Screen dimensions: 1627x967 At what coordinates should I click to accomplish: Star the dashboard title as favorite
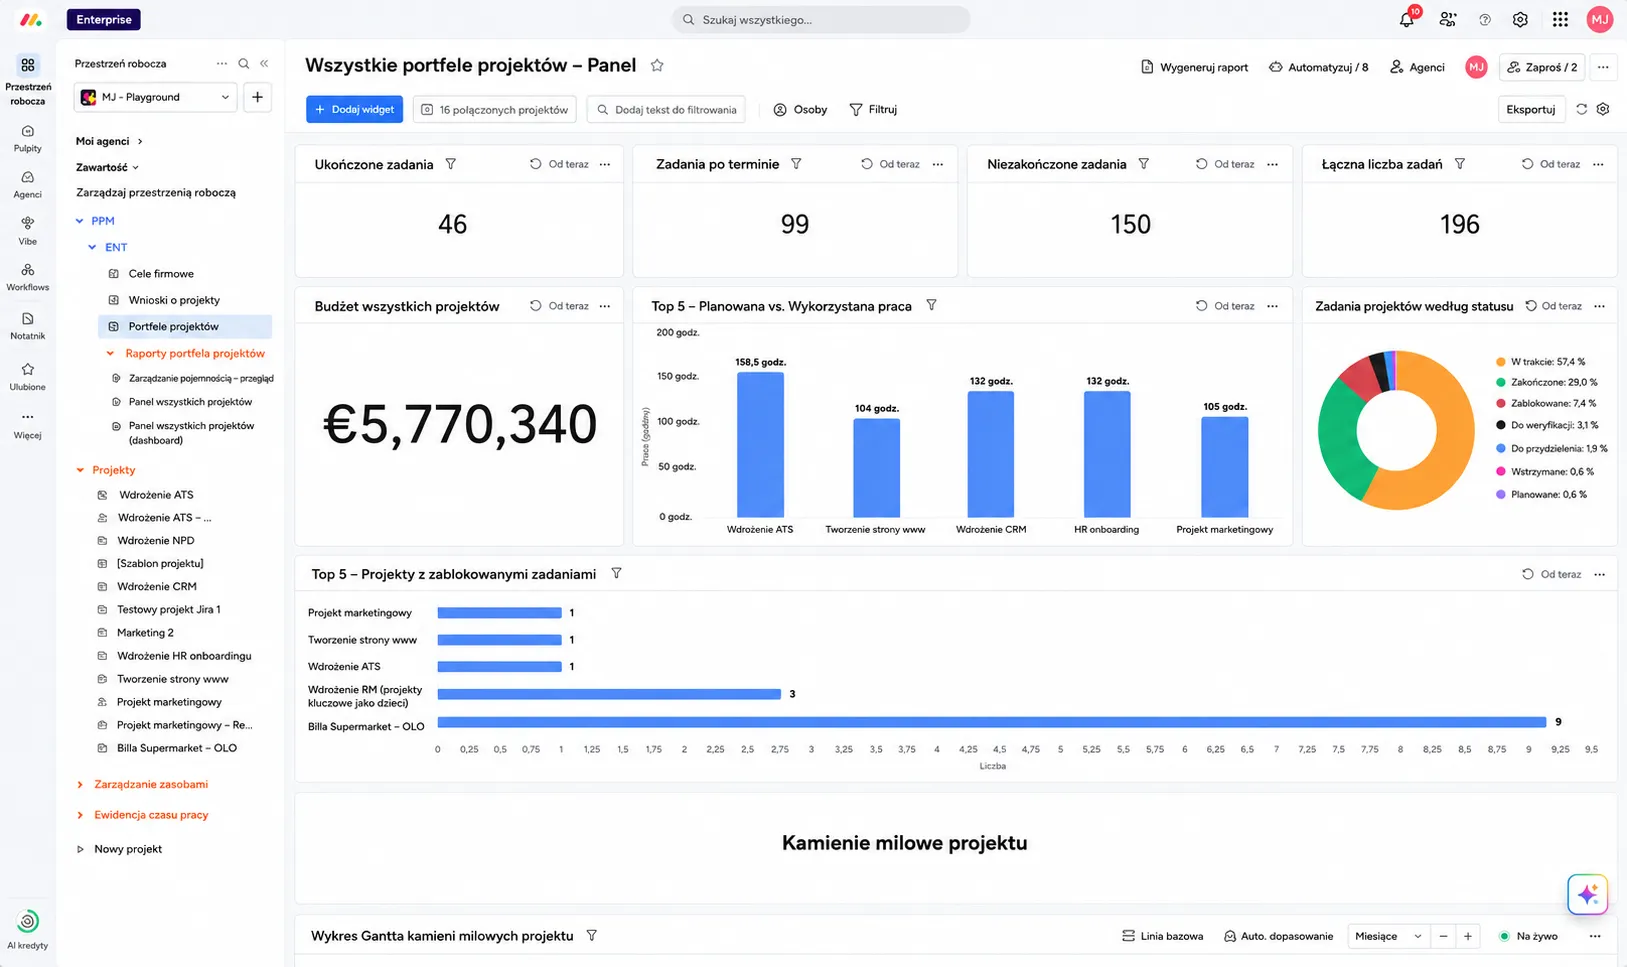pyautogui.click(x=657, y=65)
